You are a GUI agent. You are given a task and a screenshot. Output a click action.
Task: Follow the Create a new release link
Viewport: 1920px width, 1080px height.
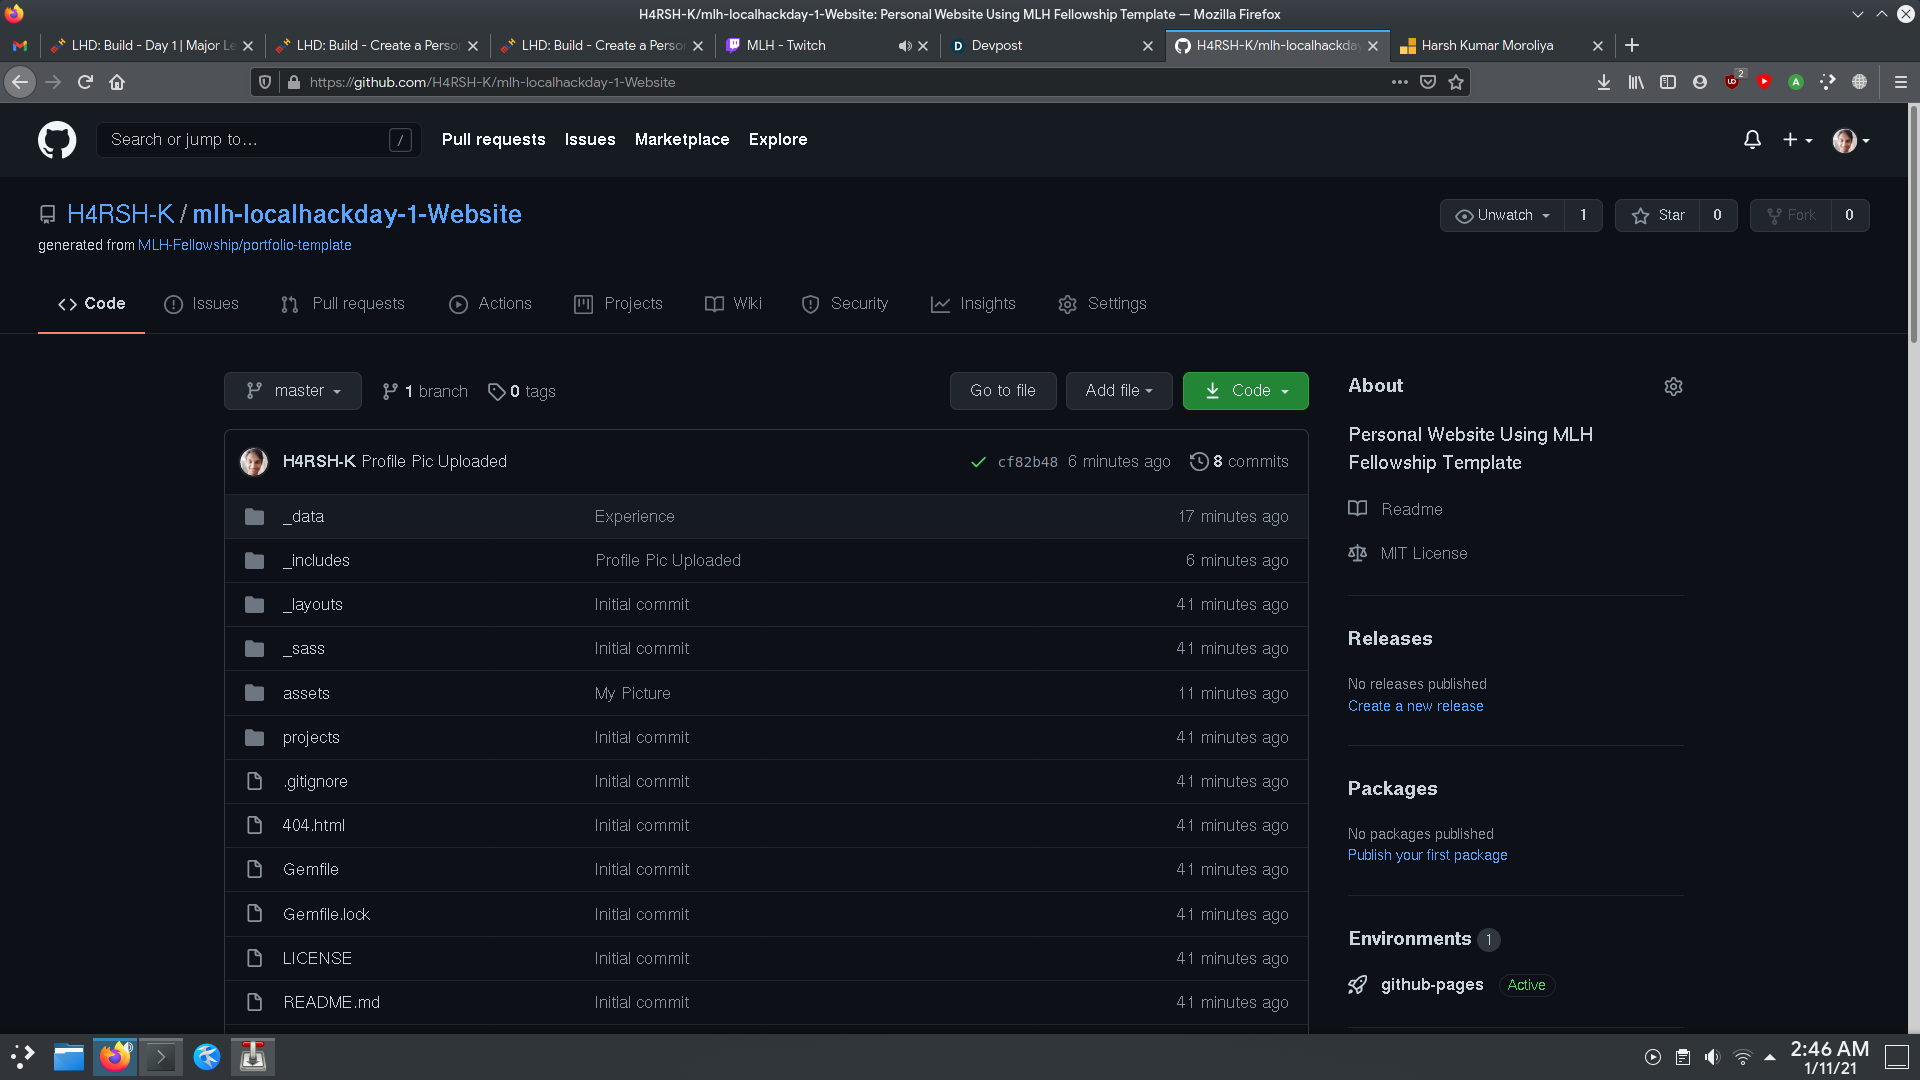[1415, 706]
